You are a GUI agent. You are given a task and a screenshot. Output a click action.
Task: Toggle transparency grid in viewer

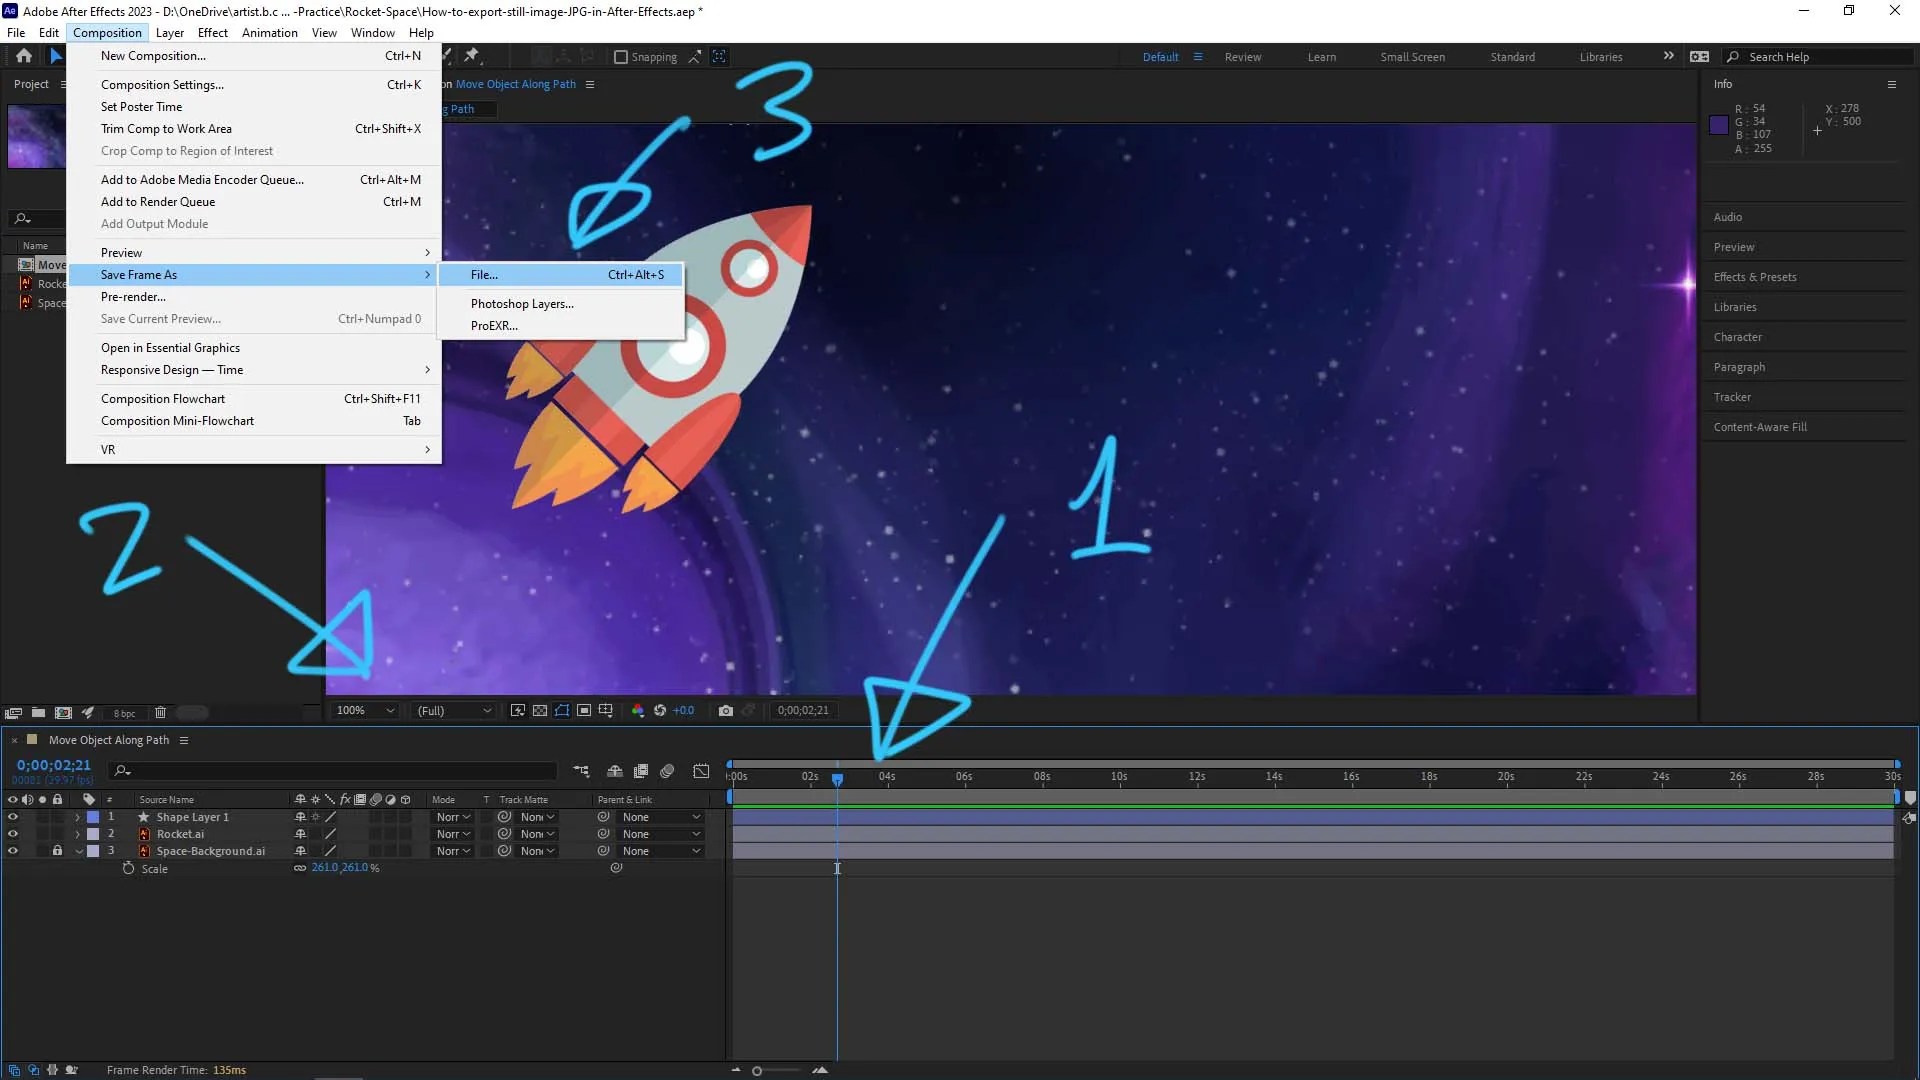point(540,711)
